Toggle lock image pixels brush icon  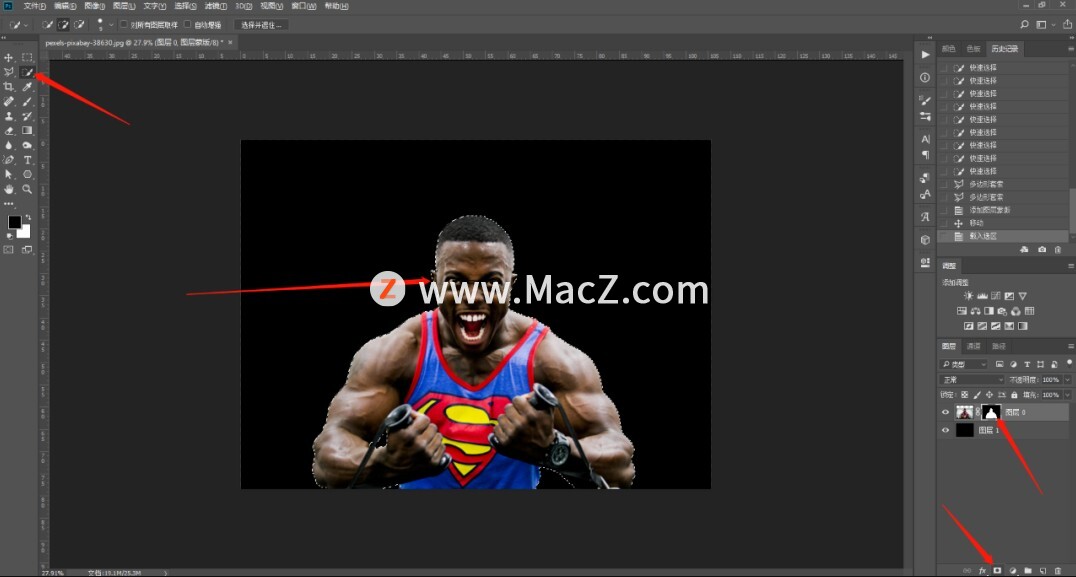point(977,395)
